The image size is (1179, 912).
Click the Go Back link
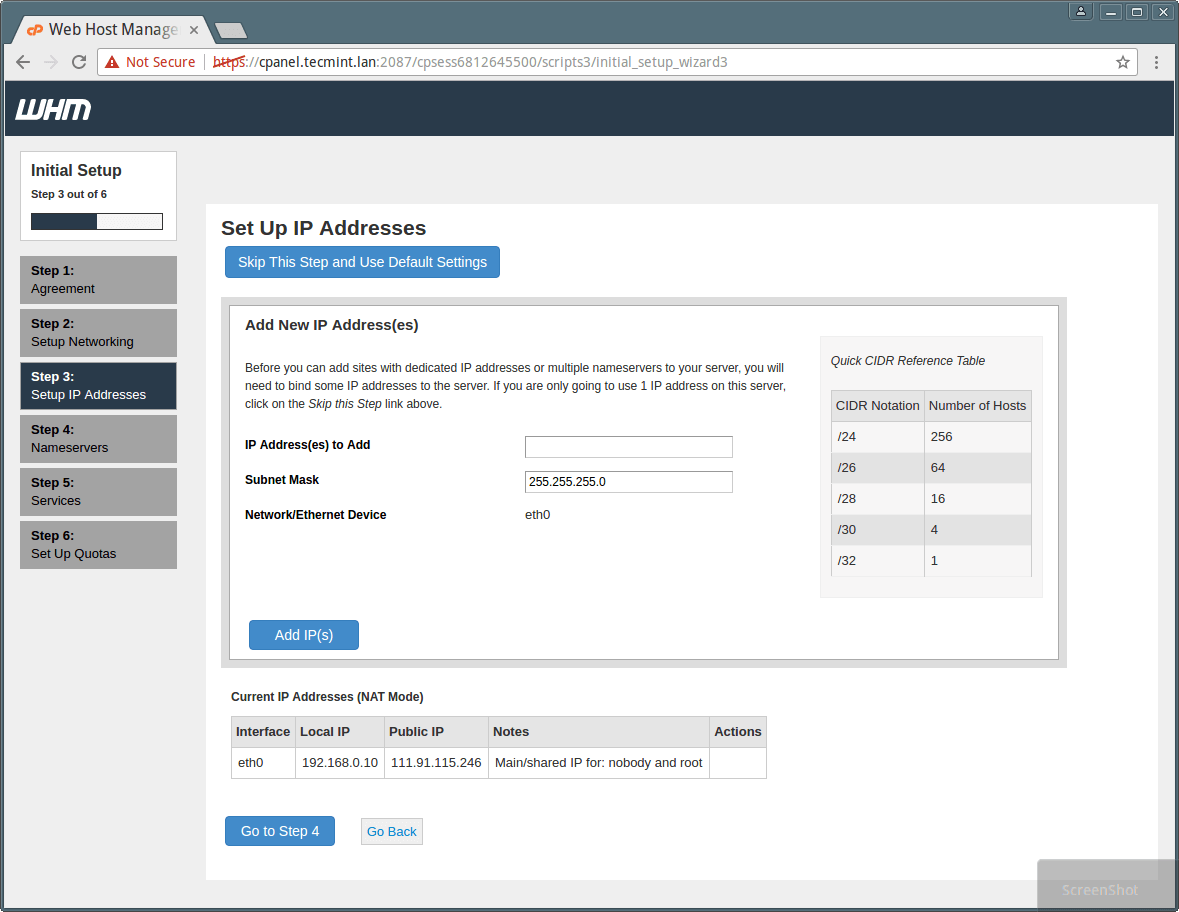coord(391,831)
